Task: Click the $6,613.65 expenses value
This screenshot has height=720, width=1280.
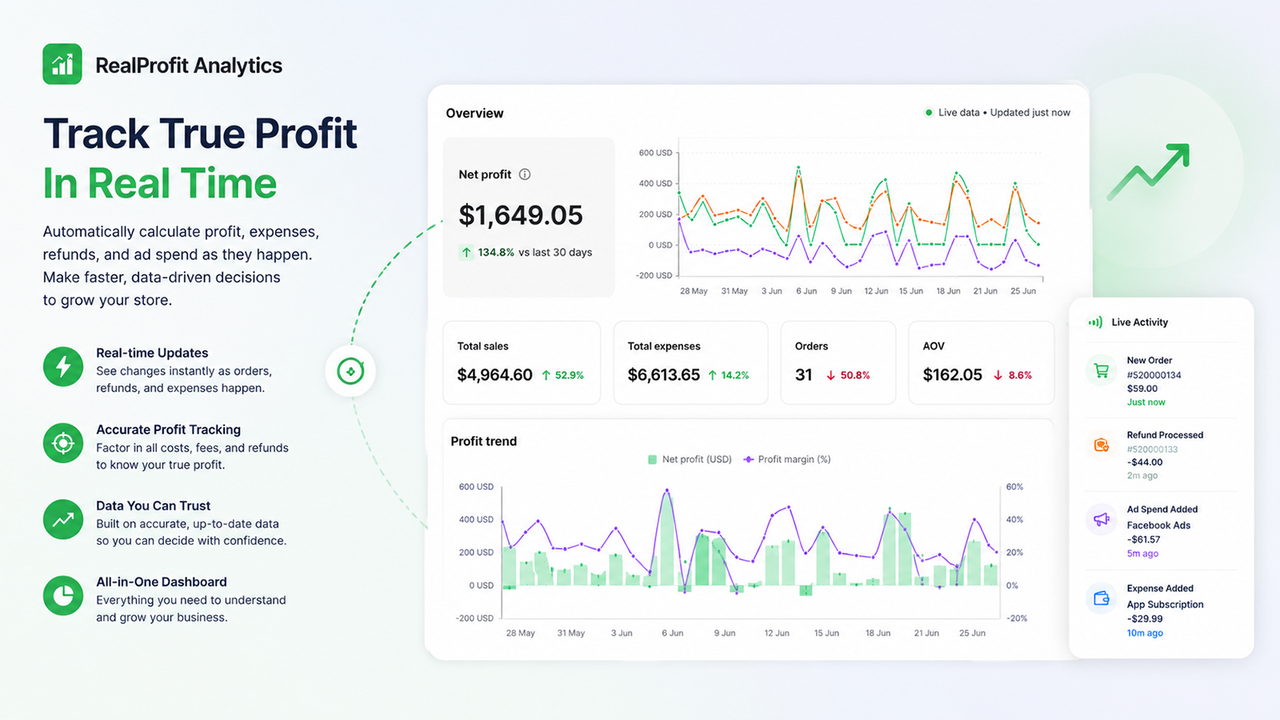Action: click(x=664, y=375)
